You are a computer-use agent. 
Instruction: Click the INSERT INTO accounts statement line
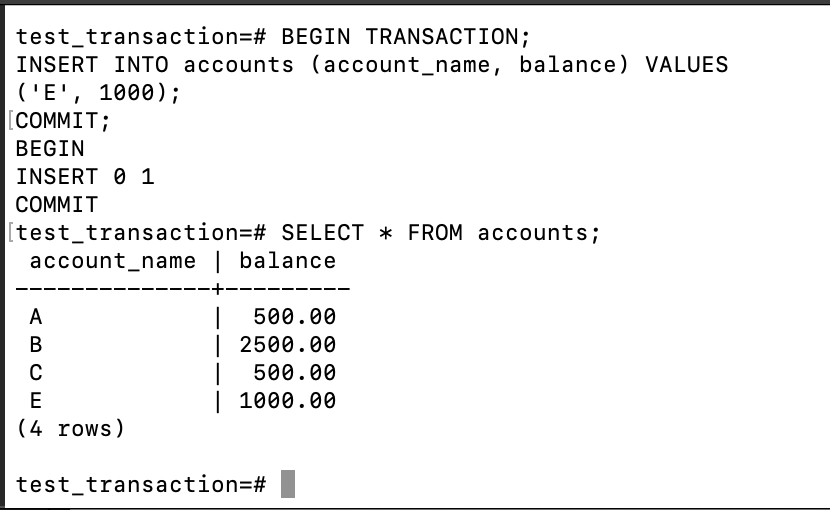372,65
